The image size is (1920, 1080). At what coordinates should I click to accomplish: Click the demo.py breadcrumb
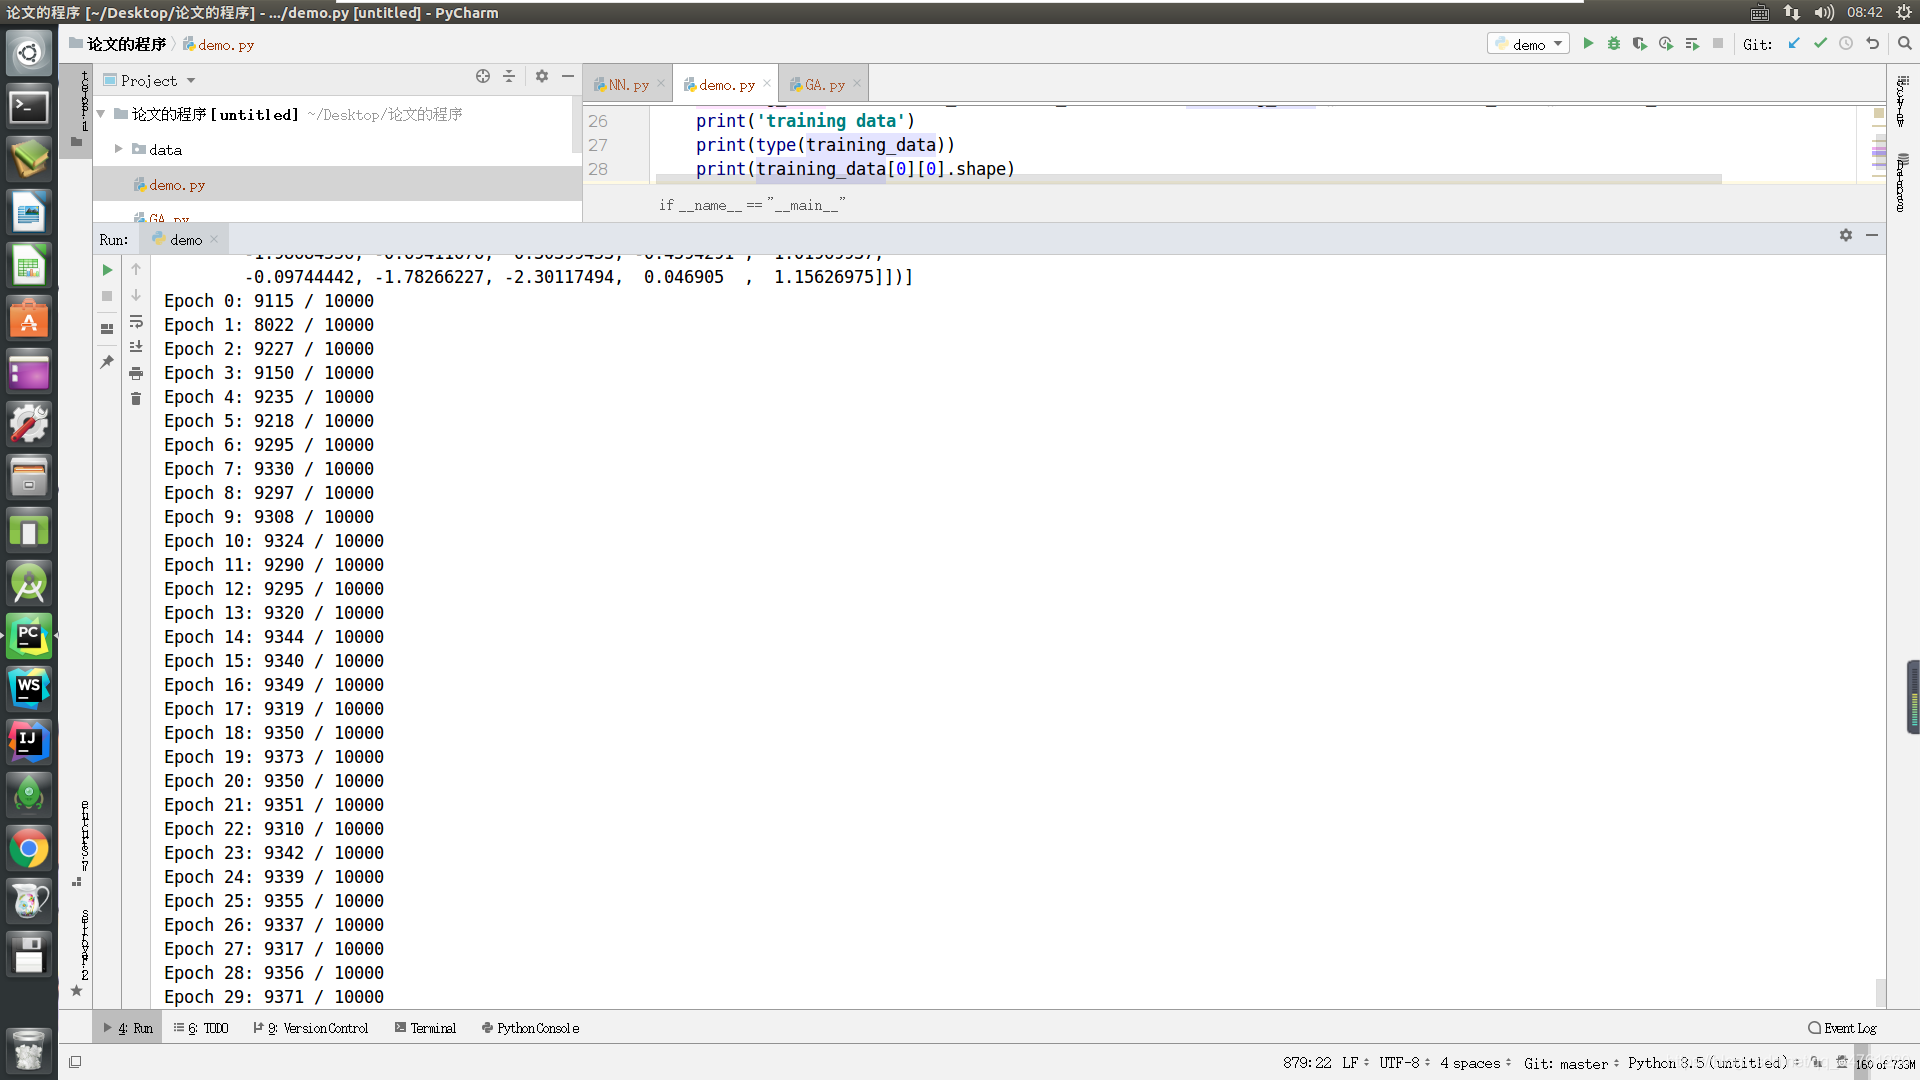[x=219, y=44]
